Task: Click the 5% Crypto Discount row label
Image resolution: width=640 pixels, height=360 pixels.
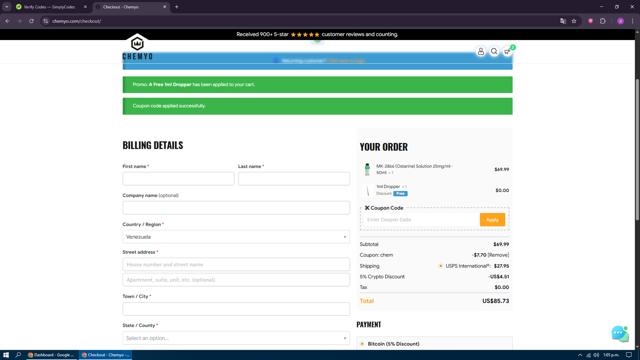Action: 382,276
